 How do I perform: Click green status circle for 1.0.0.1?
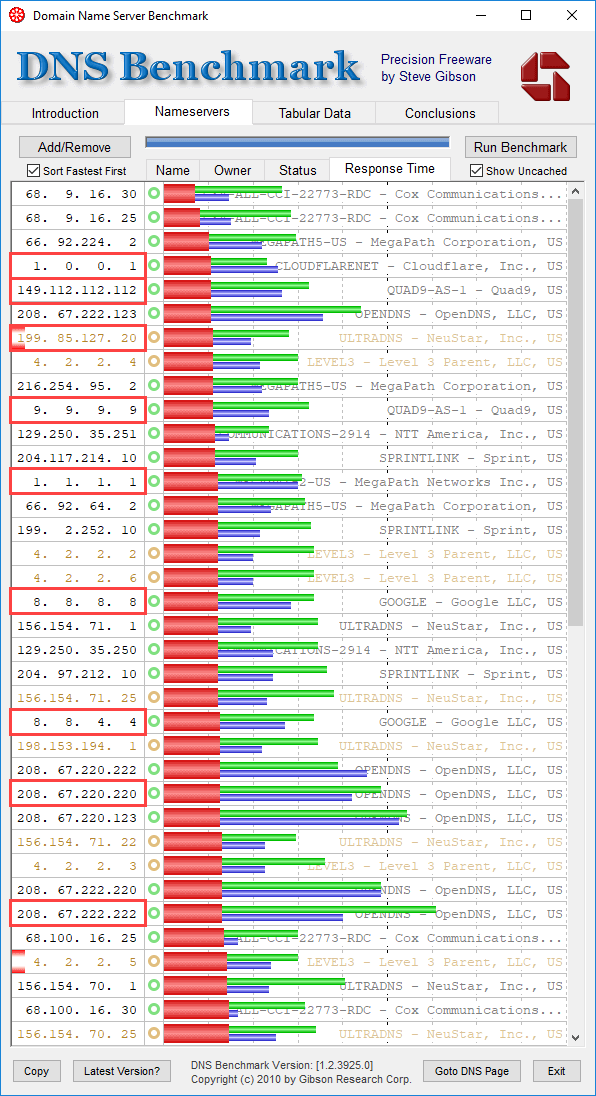click(154, 266)
